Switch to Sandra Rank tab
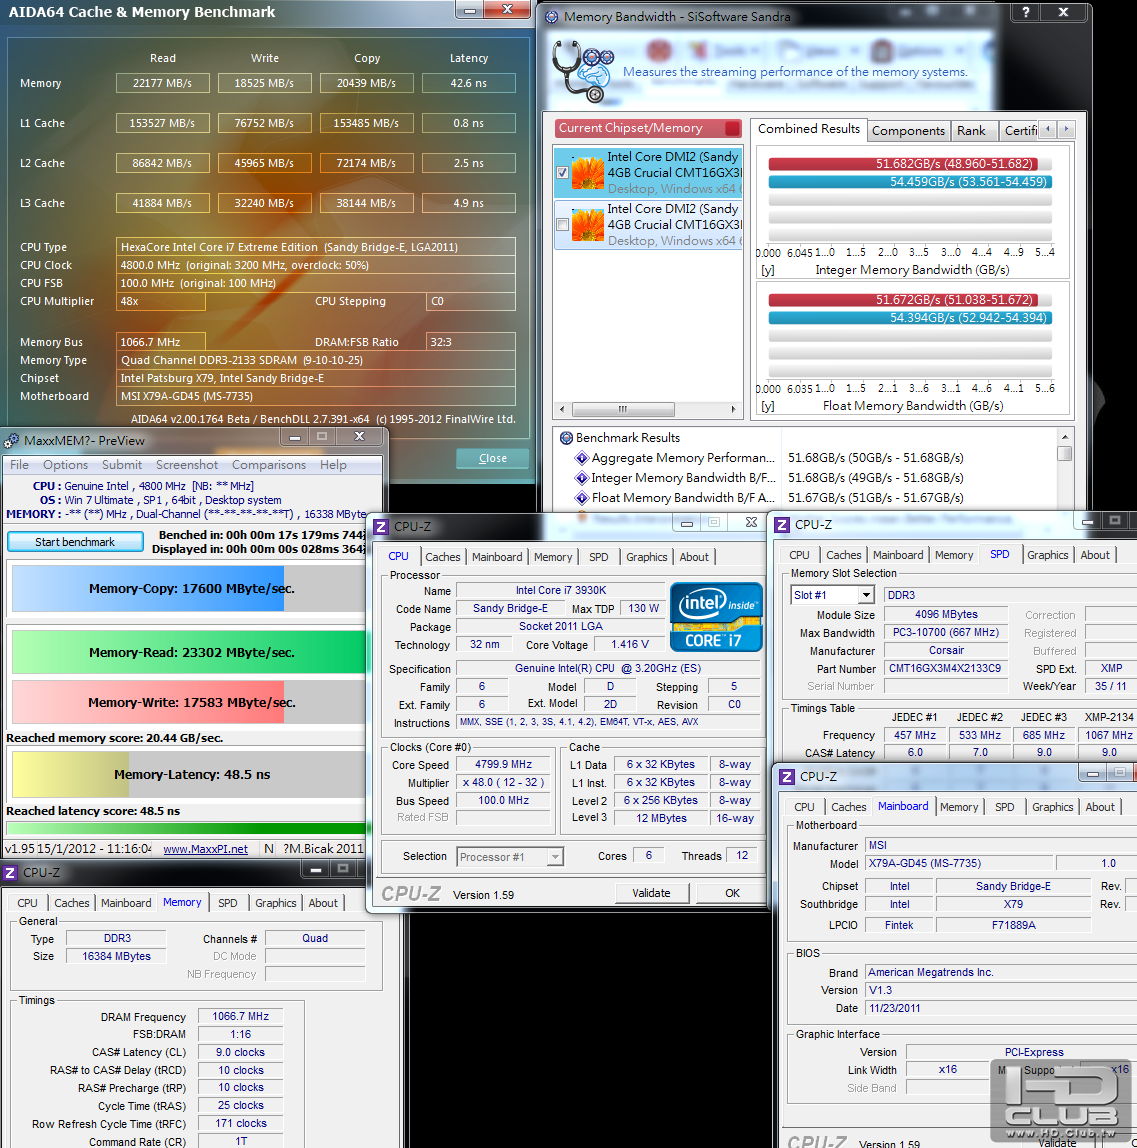The image size is (1137, 1148). [972, 130]
